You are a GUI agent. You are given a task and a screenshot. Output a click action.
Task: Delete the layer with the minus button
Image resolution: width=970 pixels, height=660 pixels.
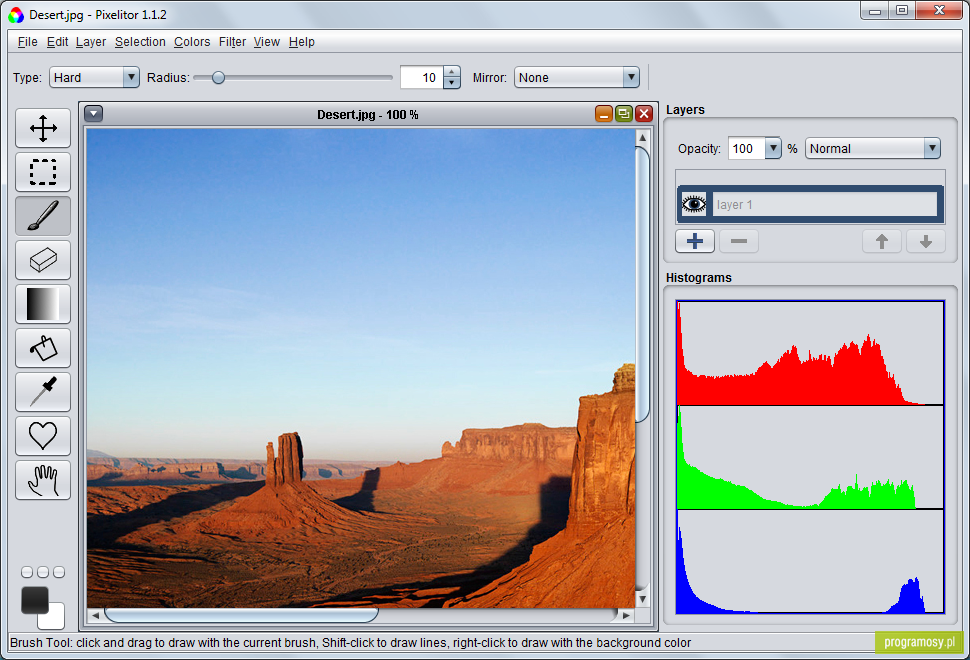click(x=739, y=241)
